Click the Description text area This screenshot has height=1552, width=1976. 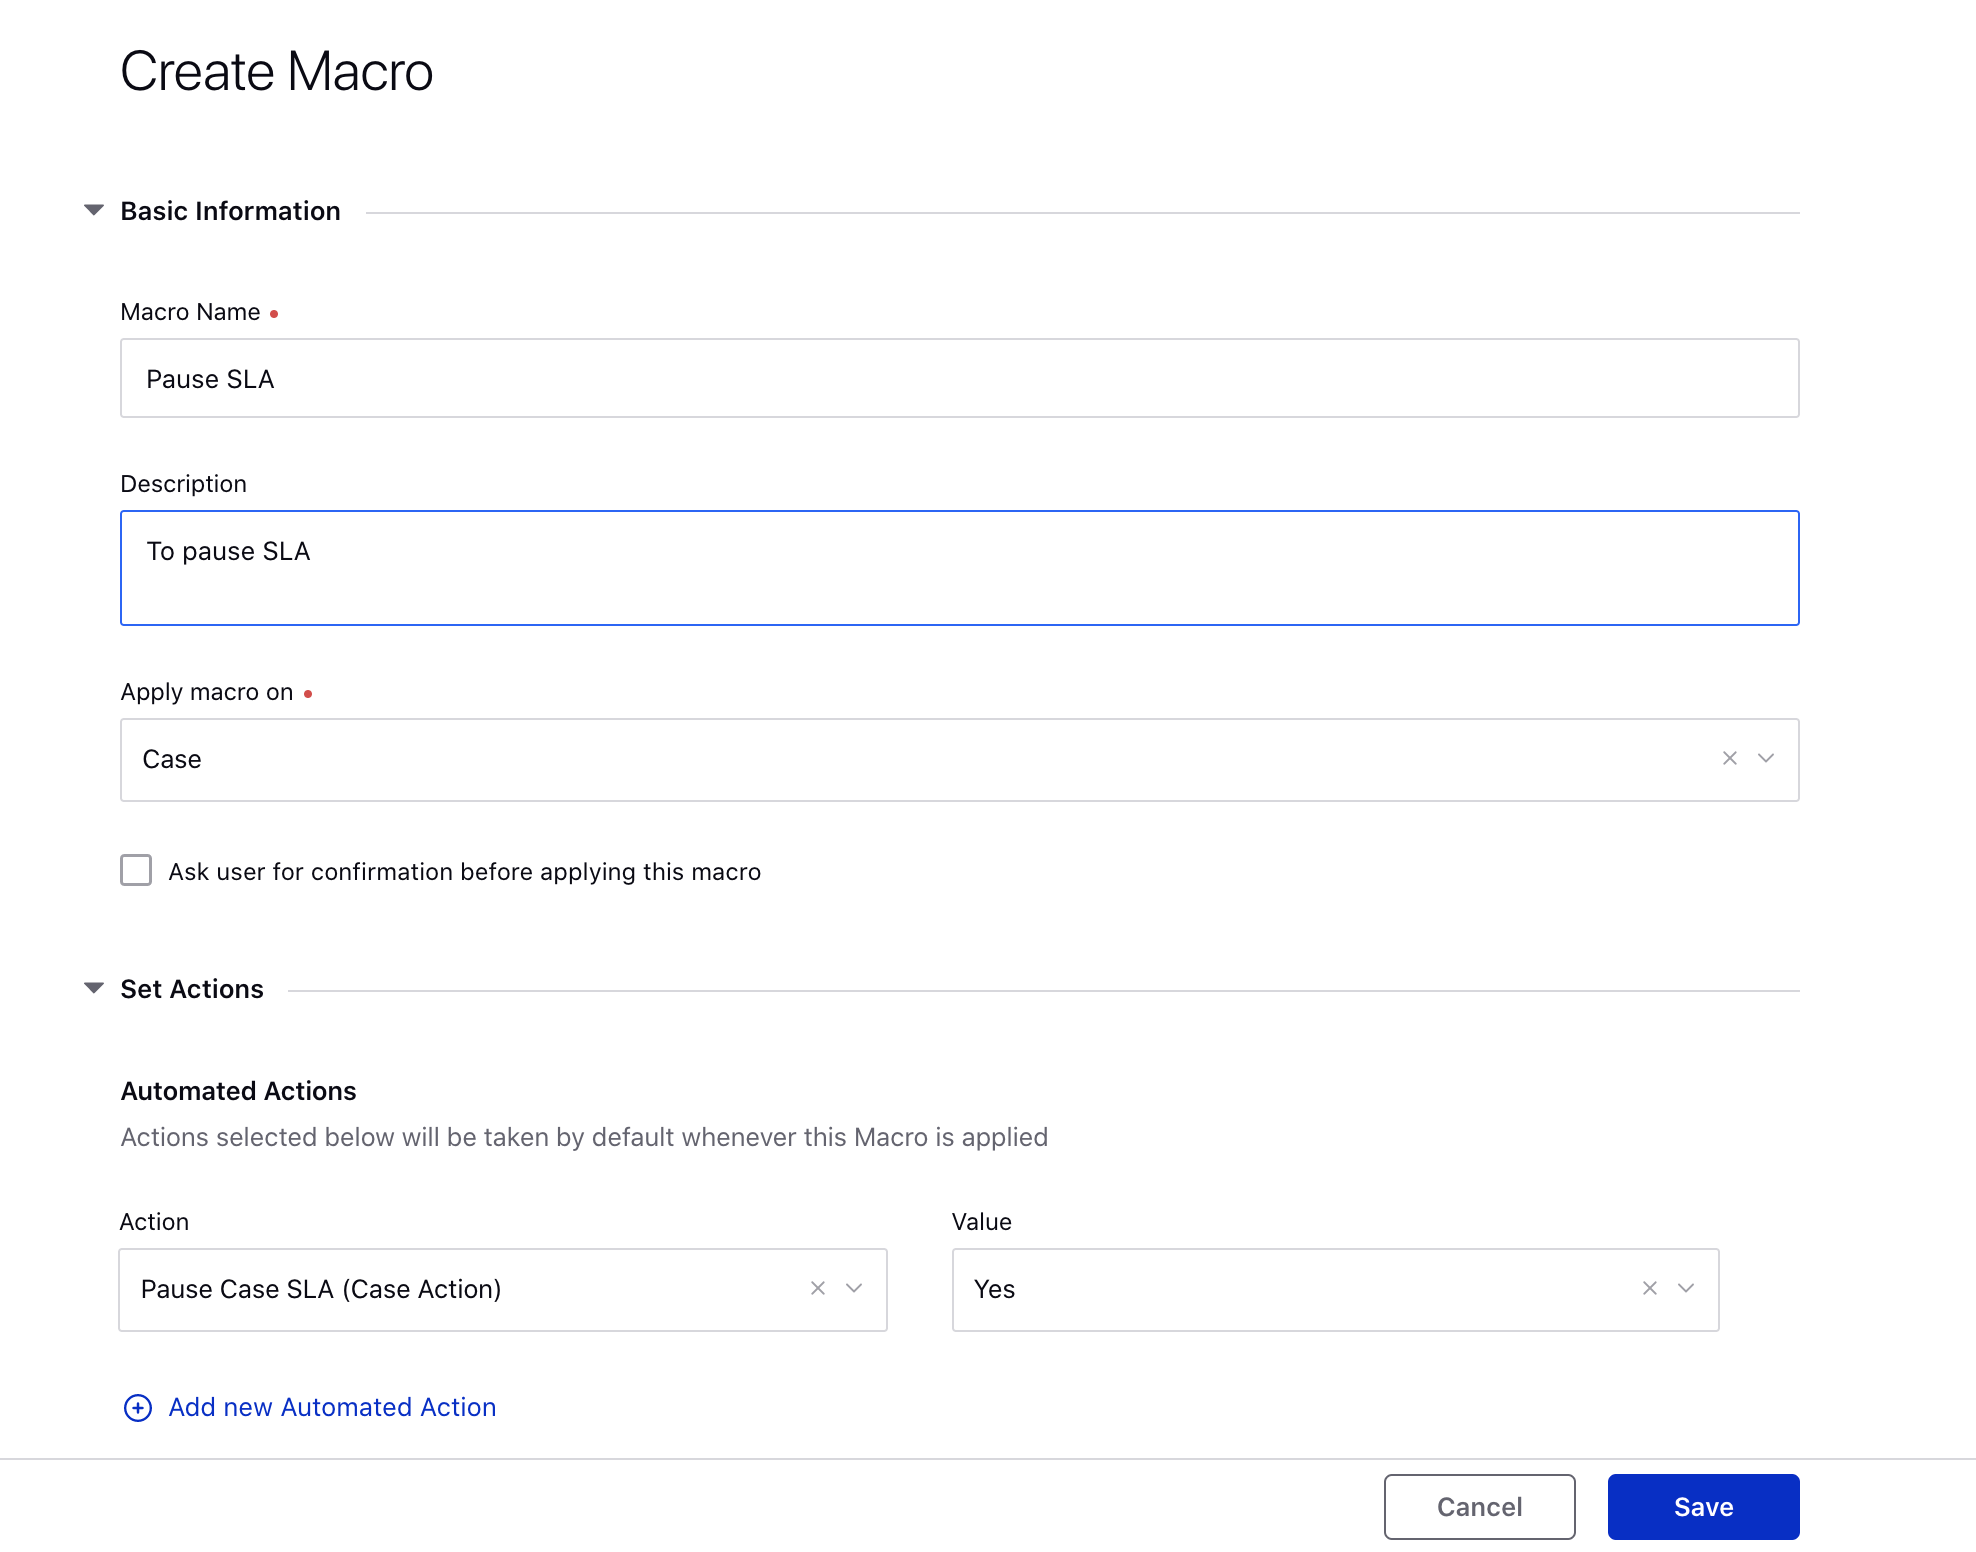click(959, 568)
